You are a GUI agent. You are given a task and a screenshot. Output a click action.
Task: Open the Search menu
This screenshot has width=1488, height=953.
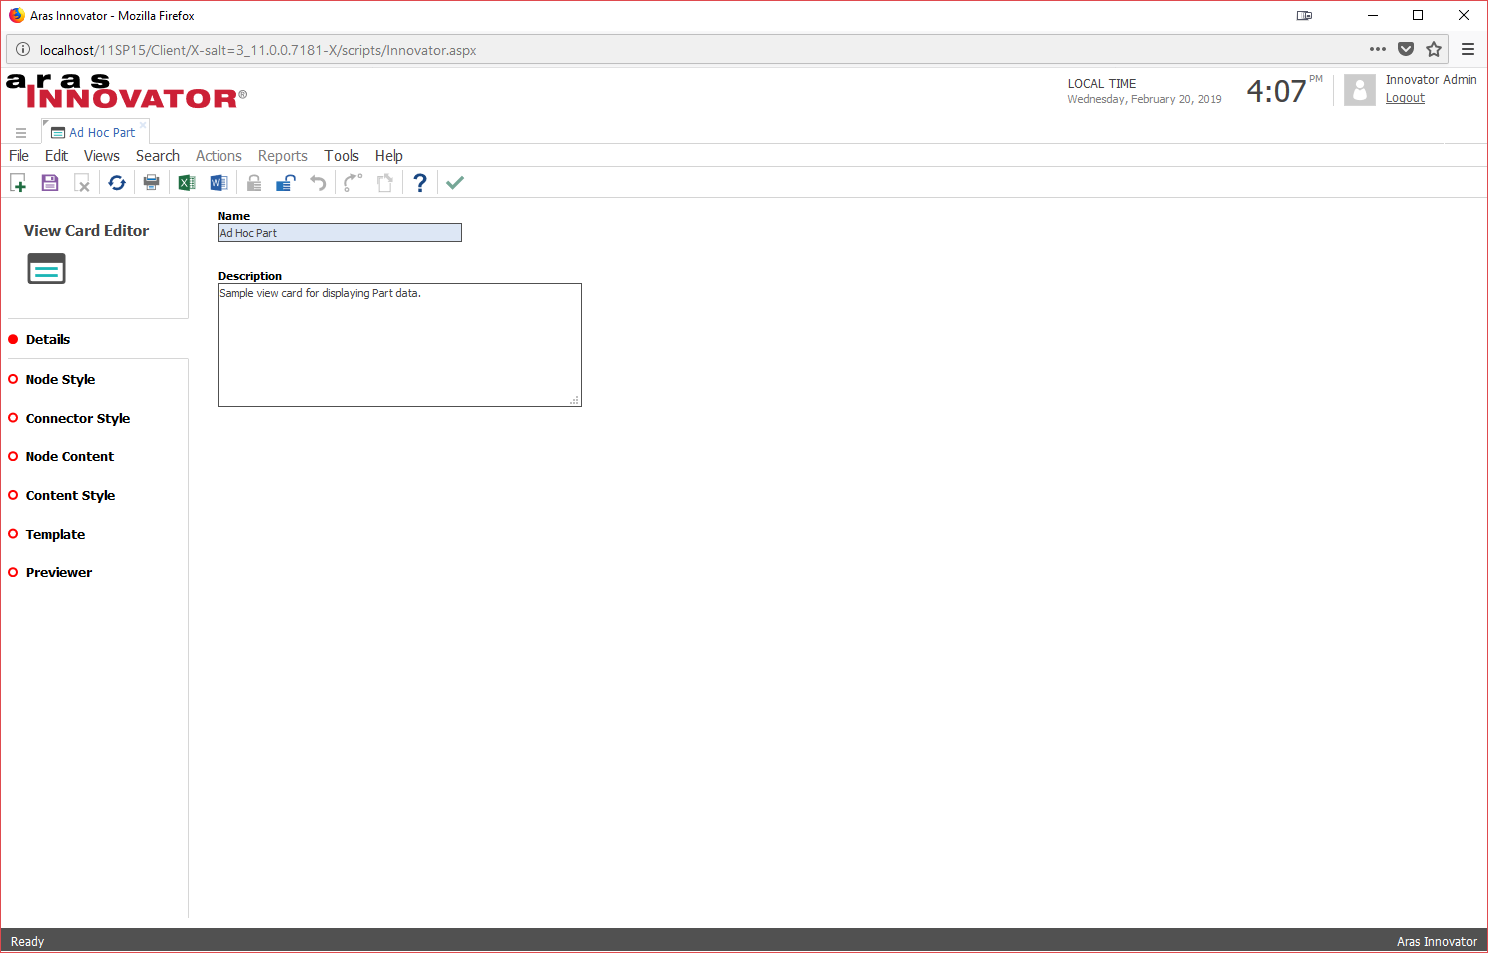158,156
